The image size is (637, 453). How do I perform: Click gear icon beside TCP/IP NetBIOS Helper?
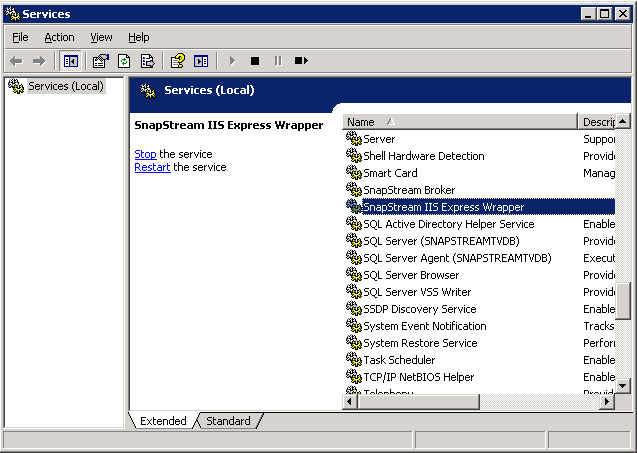353,377
